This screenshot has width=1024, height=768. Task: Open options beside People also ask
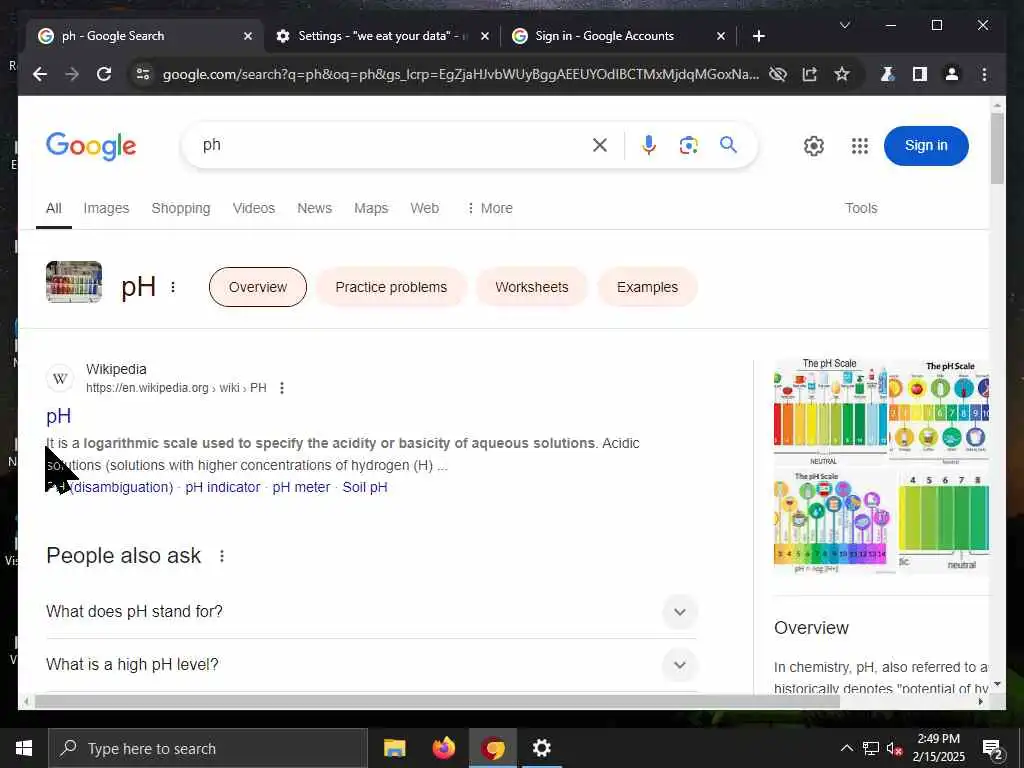click(x=222, y=556)
